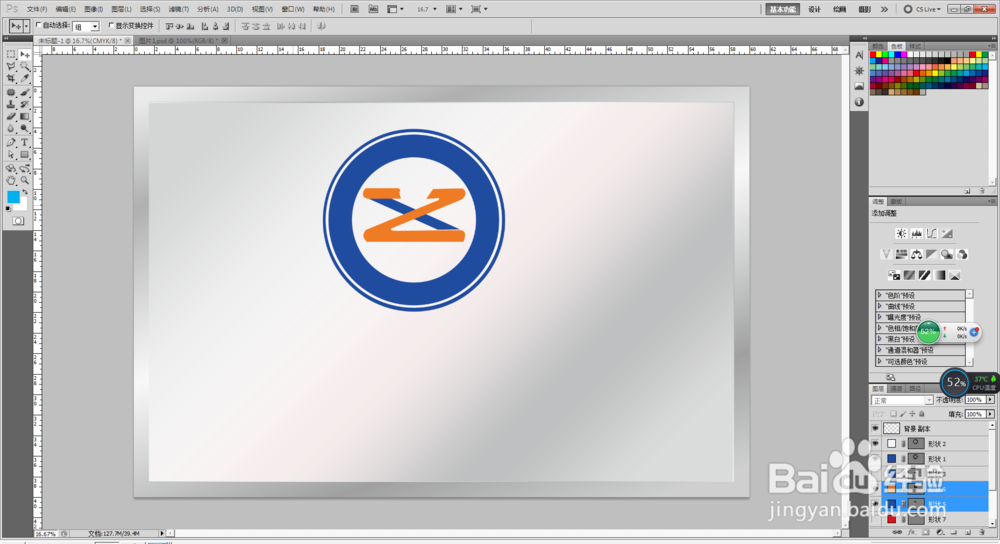Switch to the 通道 tab
Viewport: 1000px width, 544px height.
pyautogui.click(x=897, y=388)
